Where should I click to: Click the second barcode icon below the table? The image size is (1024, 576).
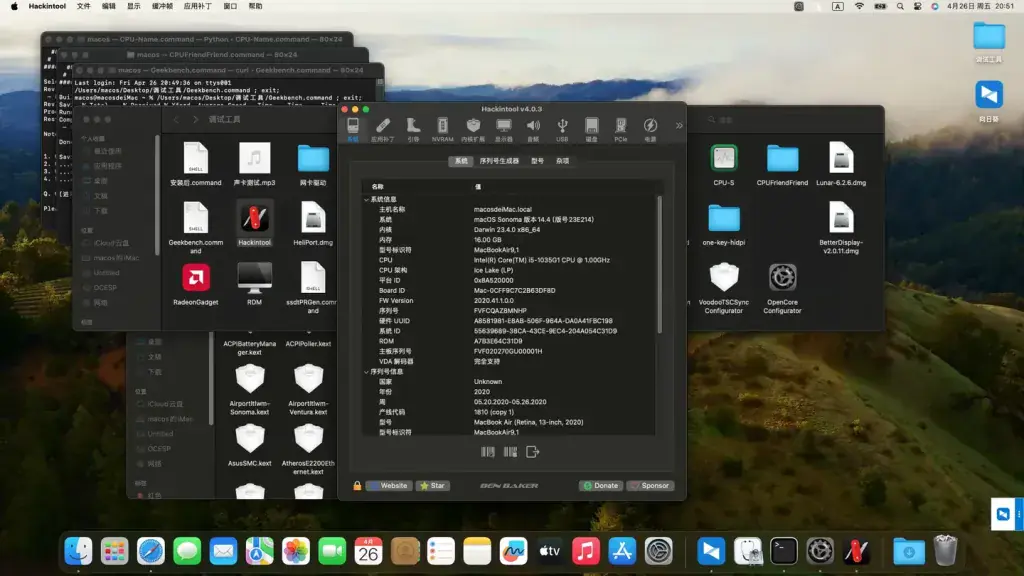click(x=510, y=452)
